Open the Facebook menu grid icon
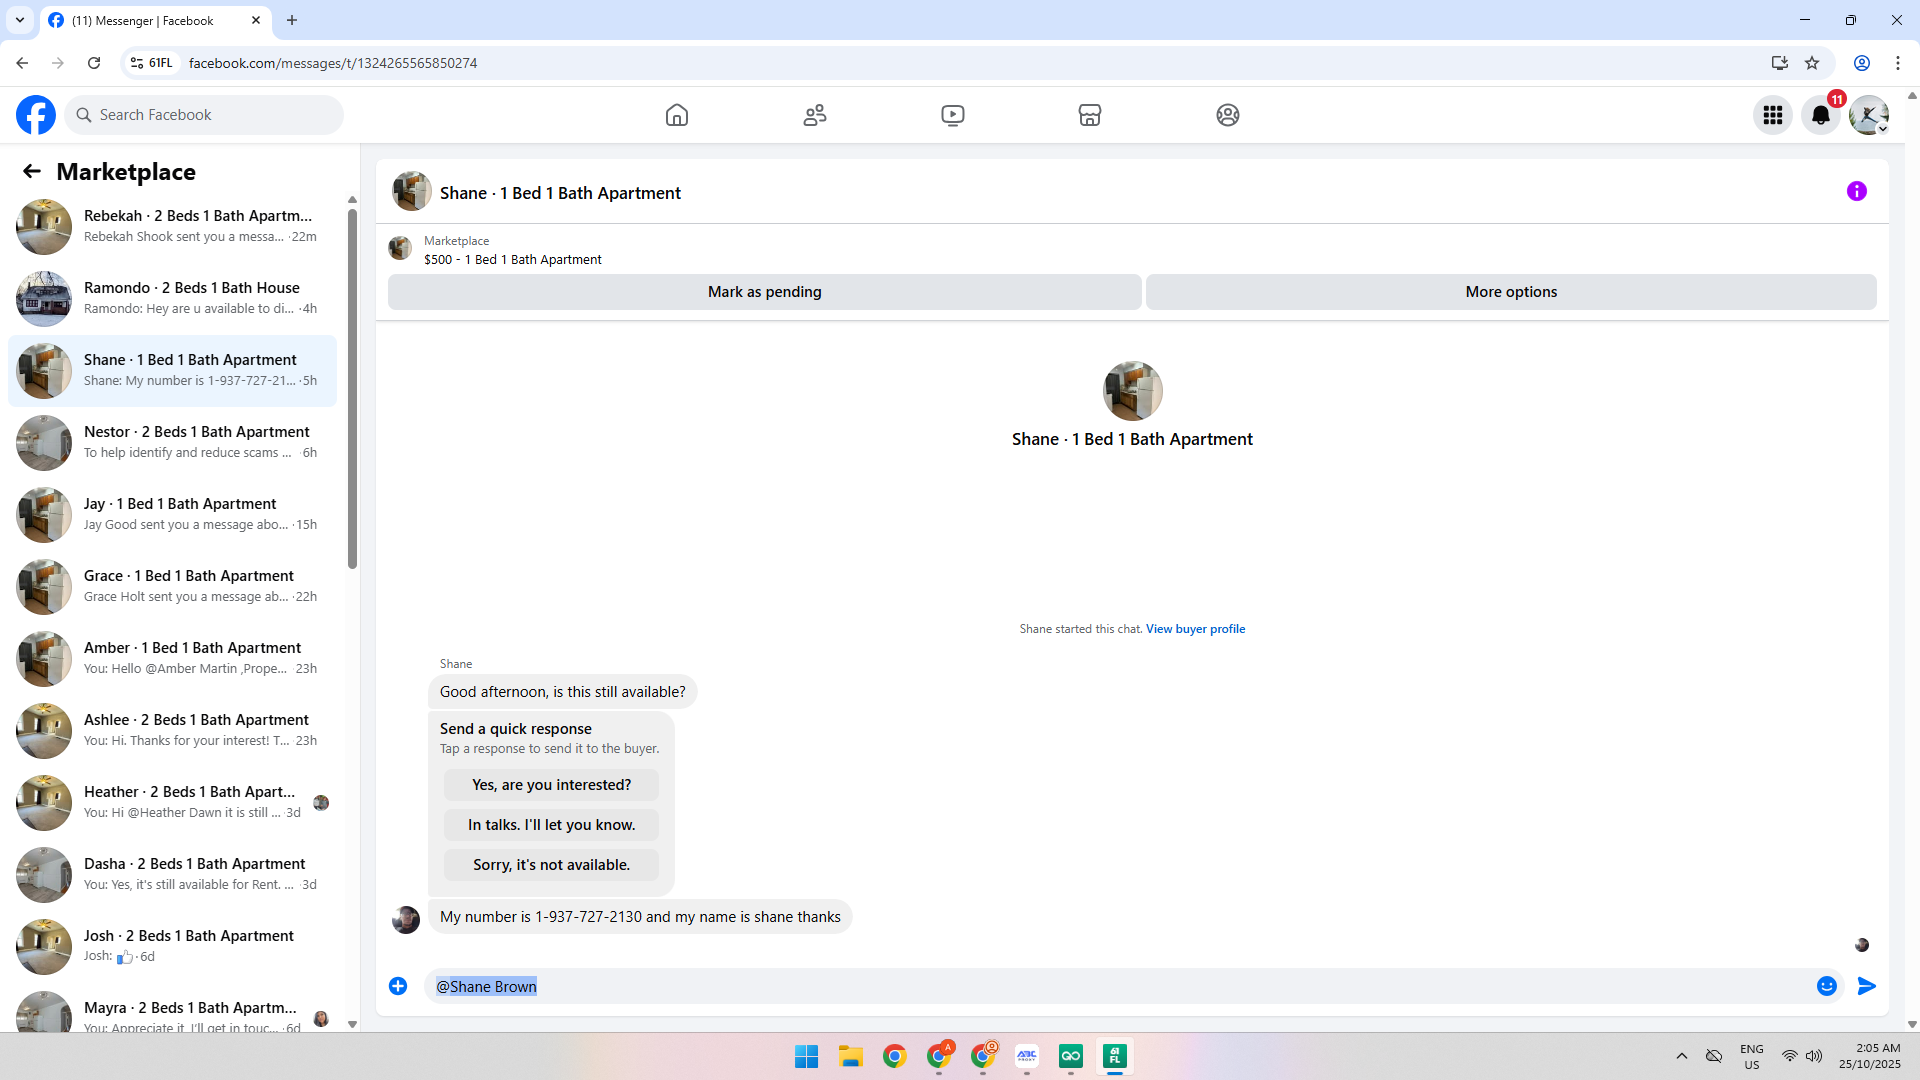 (1773, 115)
